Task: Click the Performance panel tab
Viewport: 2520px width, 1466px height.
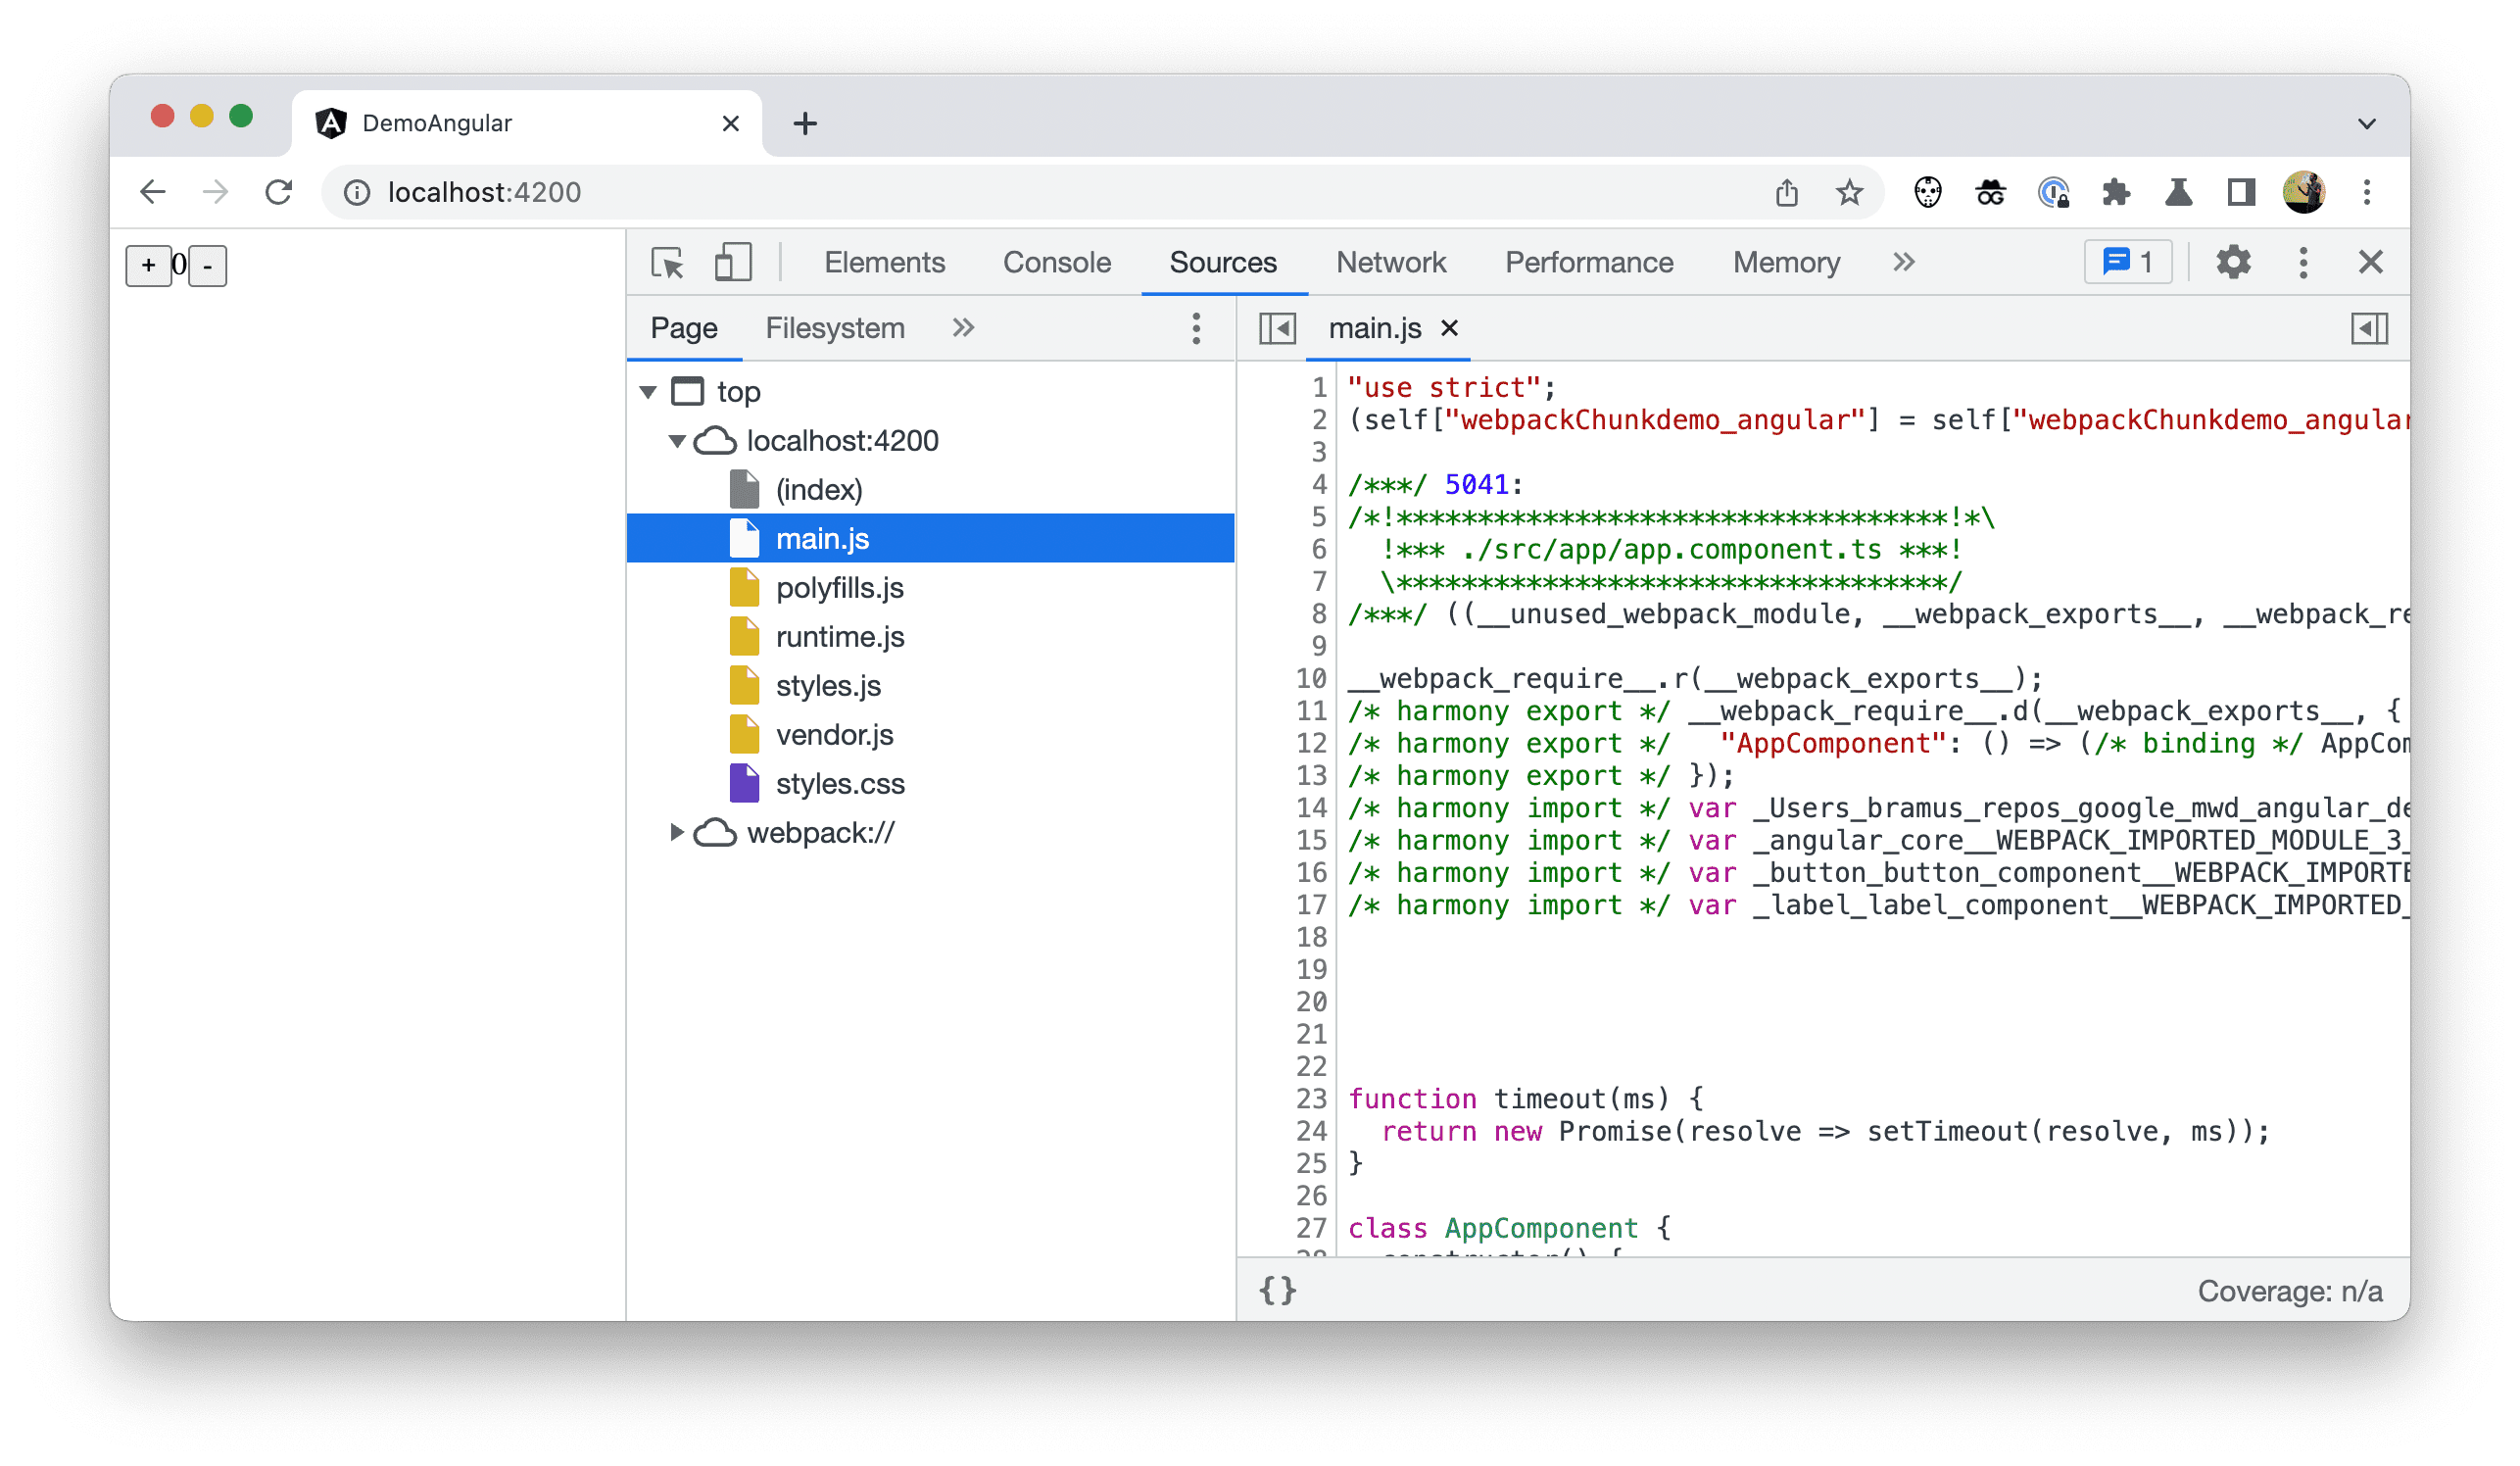Action: pos(1587,264)
